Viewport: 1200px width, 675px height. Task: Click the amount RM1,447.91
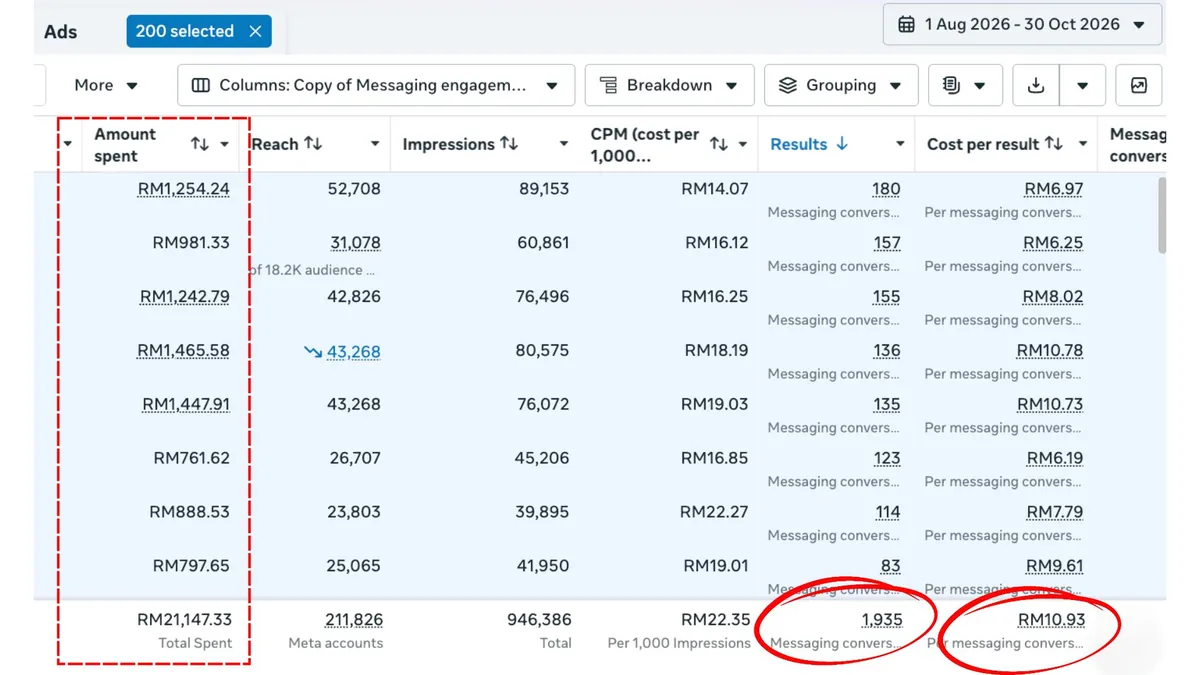186,405
